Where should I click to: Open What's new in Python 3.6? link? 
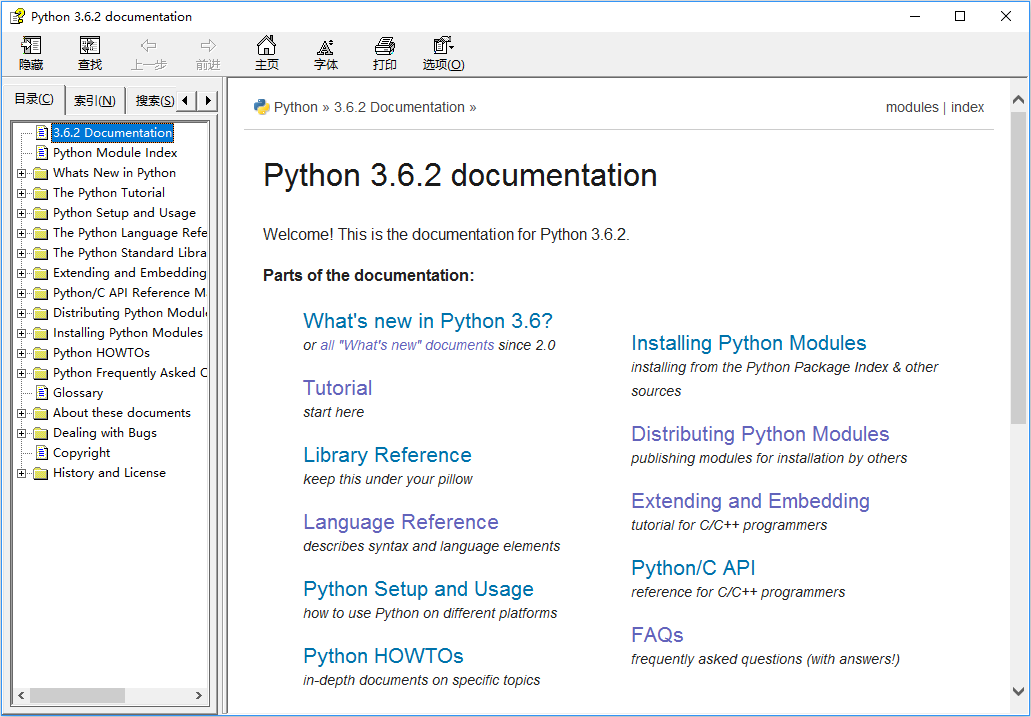coord(428,321)
